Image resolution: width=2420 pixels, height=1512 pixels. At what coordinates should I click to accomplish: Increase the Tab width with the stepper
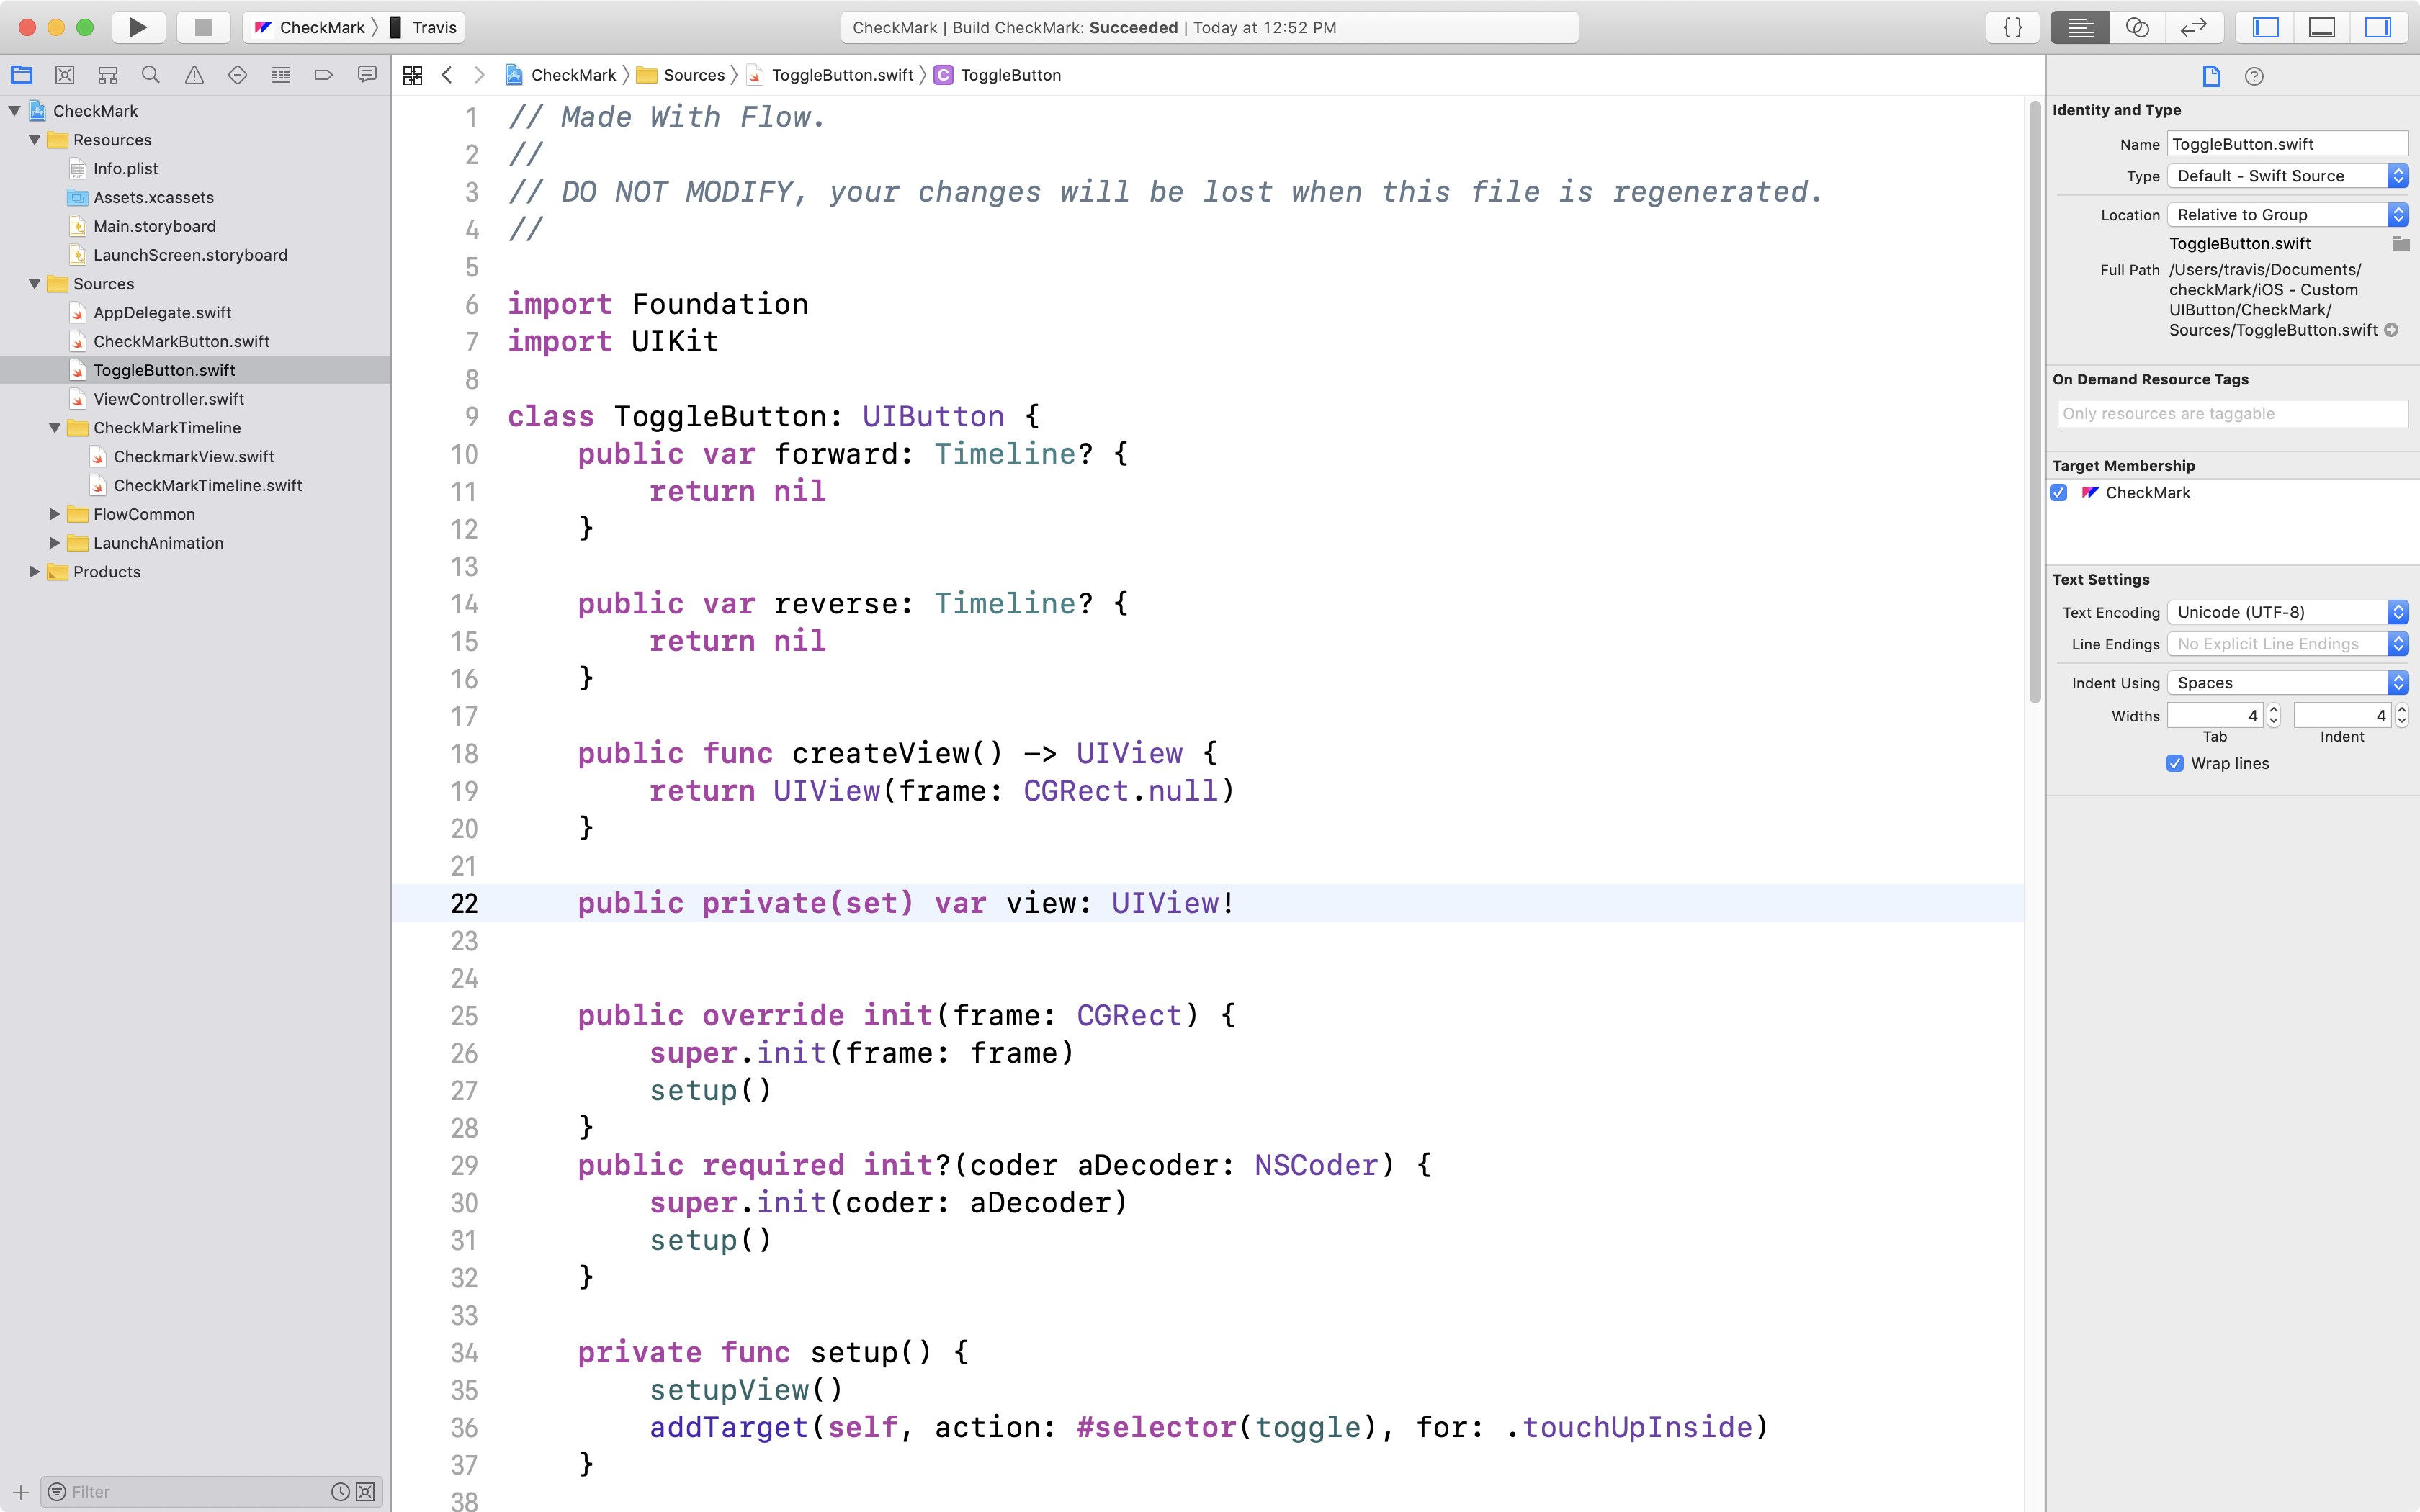pyautogui.click(x=2273, y=709)
